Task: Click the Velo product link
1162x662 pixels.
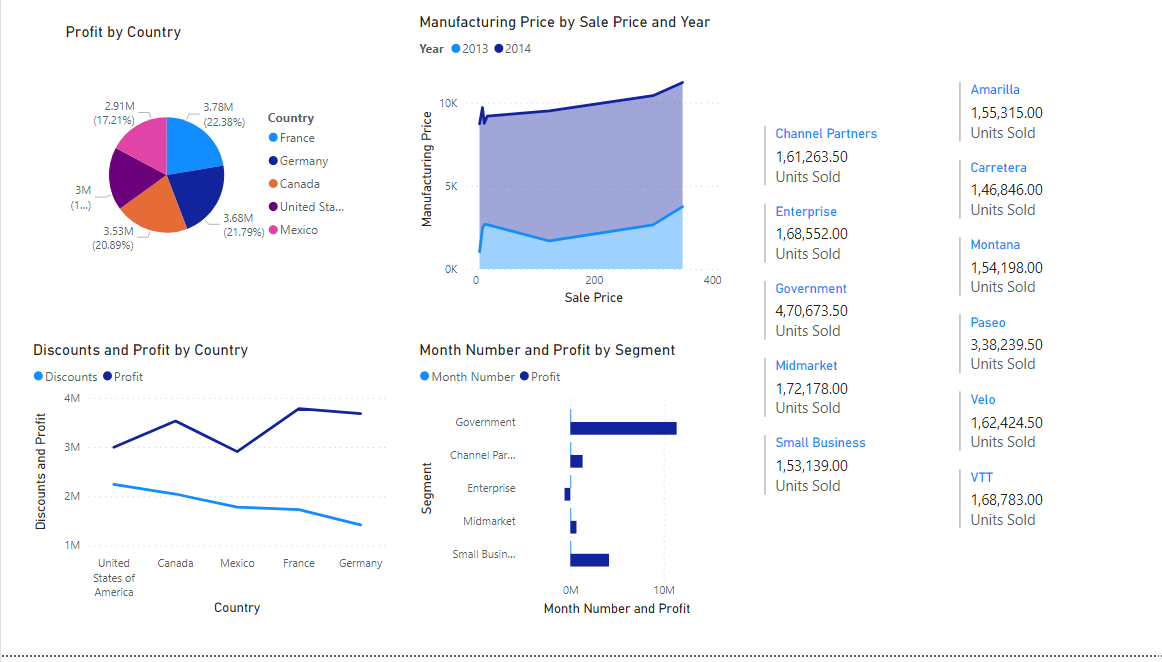Action: pos(982,399)
